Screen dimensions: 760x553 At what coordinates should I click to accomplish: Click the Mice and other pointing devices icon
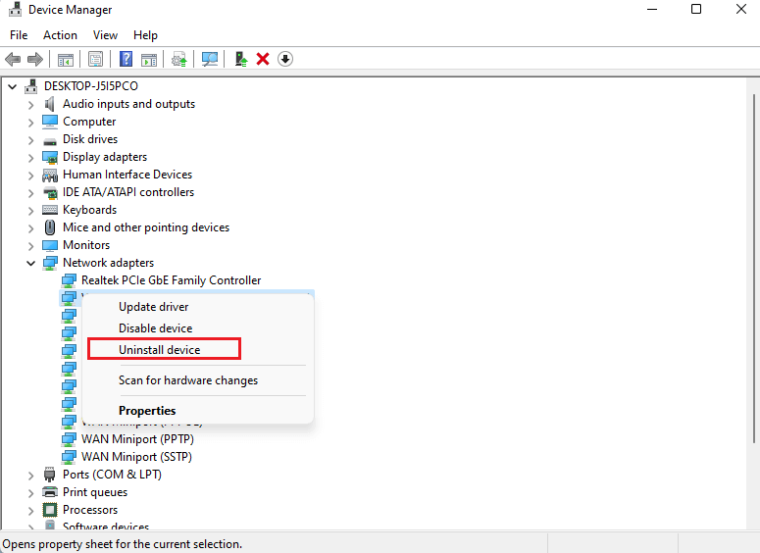tap(50, 227)
